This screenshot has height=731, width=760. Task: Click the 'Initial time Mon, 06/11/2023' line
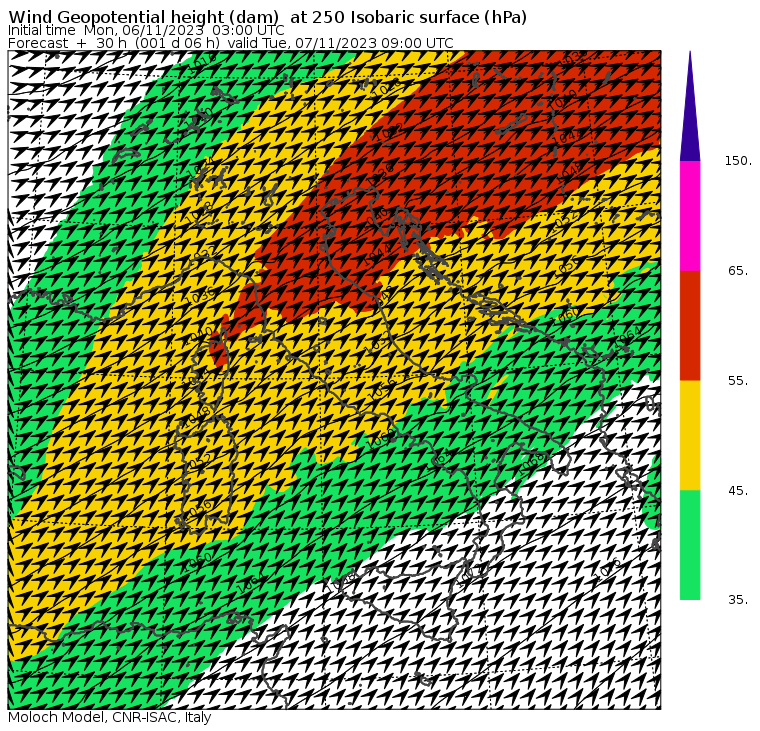pos(146,30)
